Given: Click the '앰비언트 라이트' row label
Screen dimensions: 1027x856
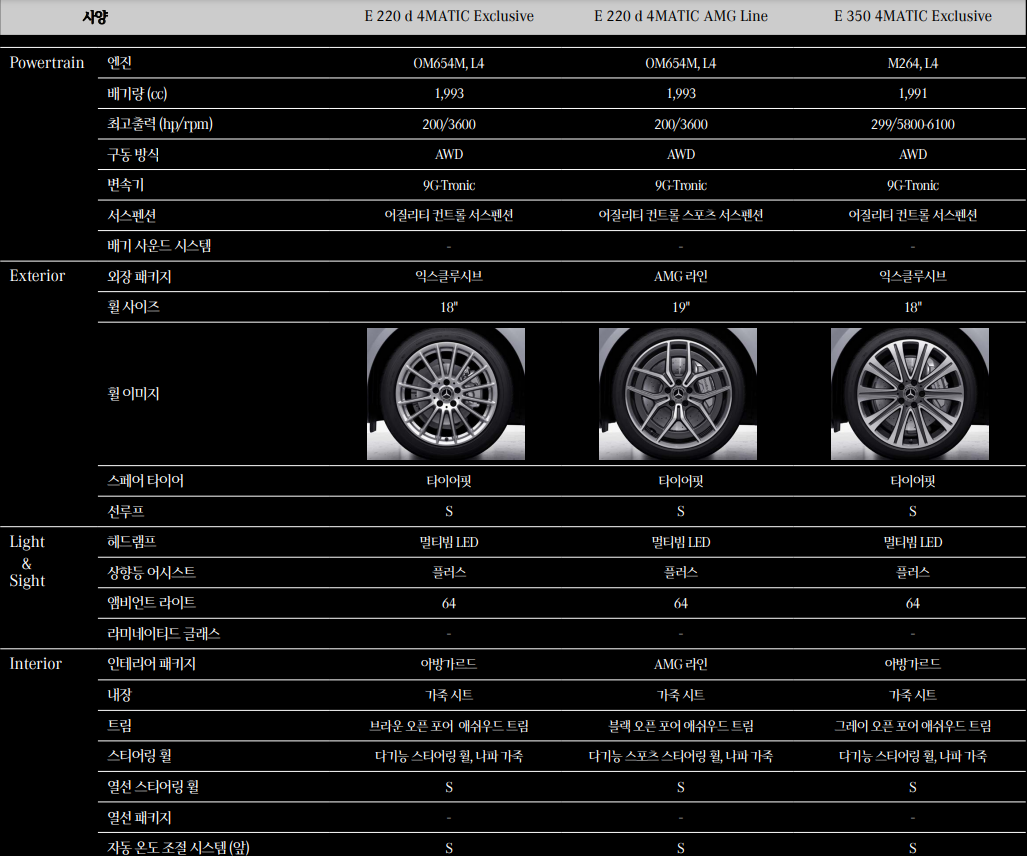Looking at the screenshot, I should click(151, 603).
